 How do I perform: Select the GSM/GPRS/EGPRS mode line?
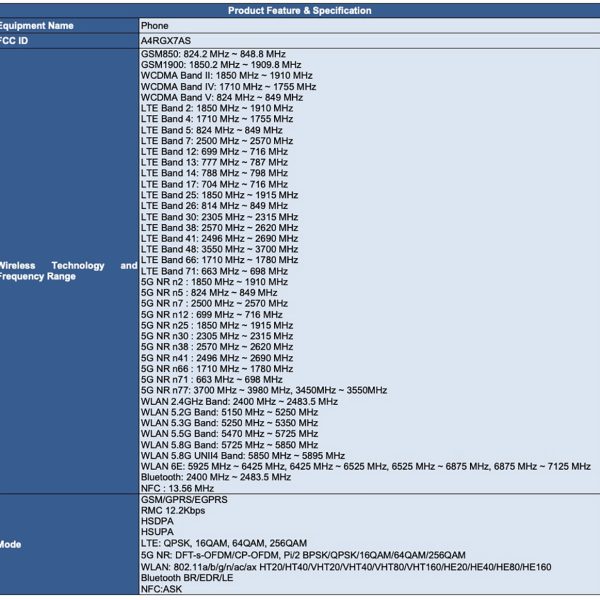pos(183,499)
